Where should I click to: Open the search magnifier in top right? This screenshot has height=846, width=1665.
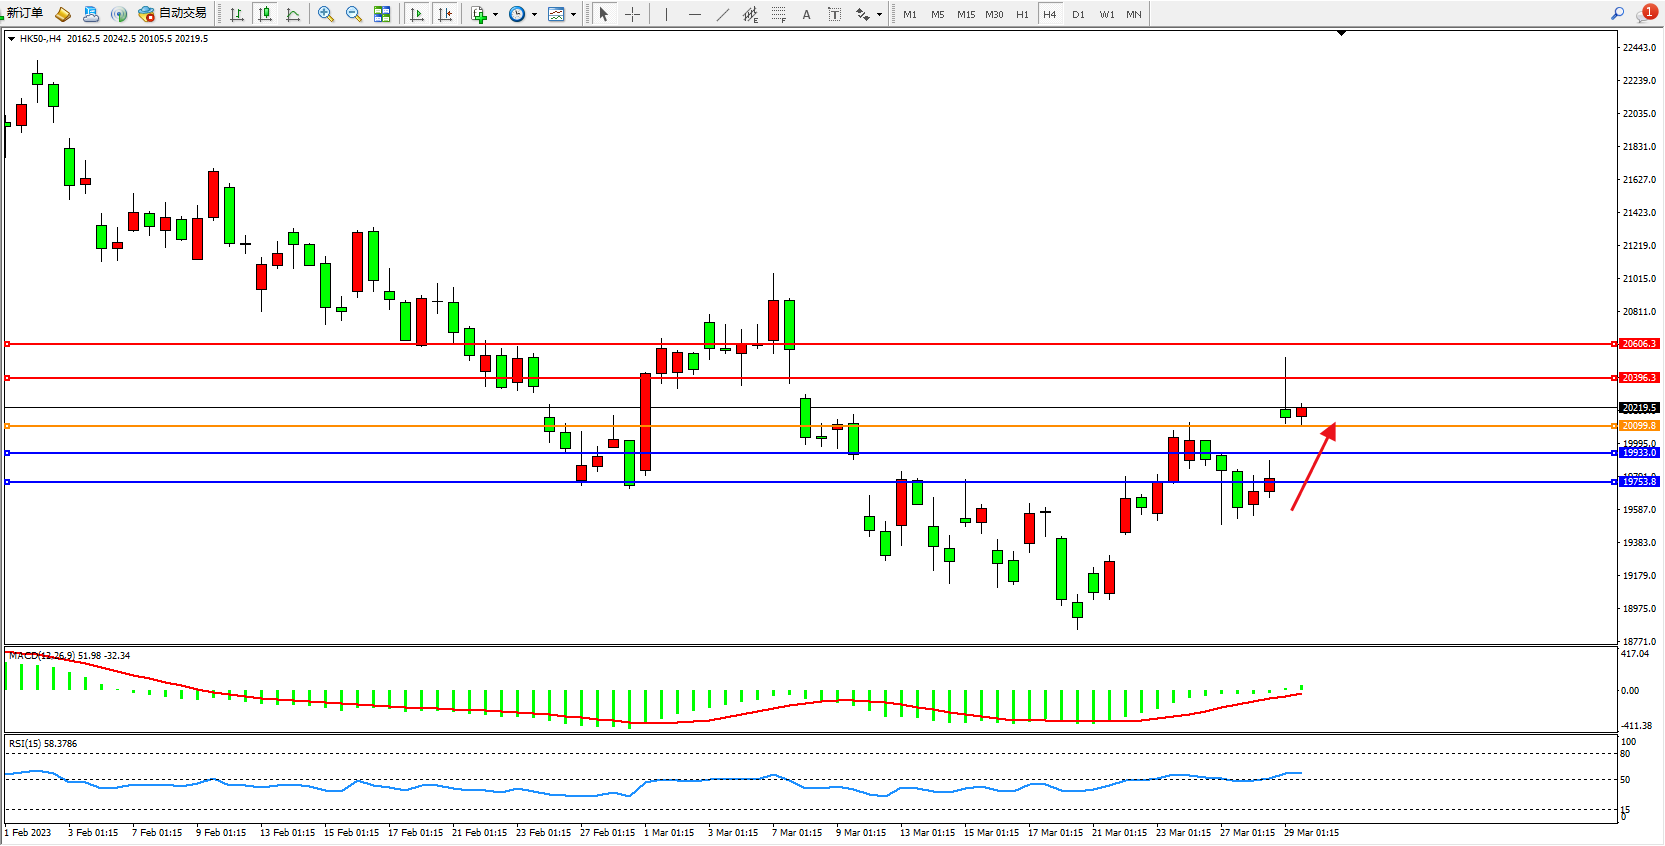(1617, 13)
